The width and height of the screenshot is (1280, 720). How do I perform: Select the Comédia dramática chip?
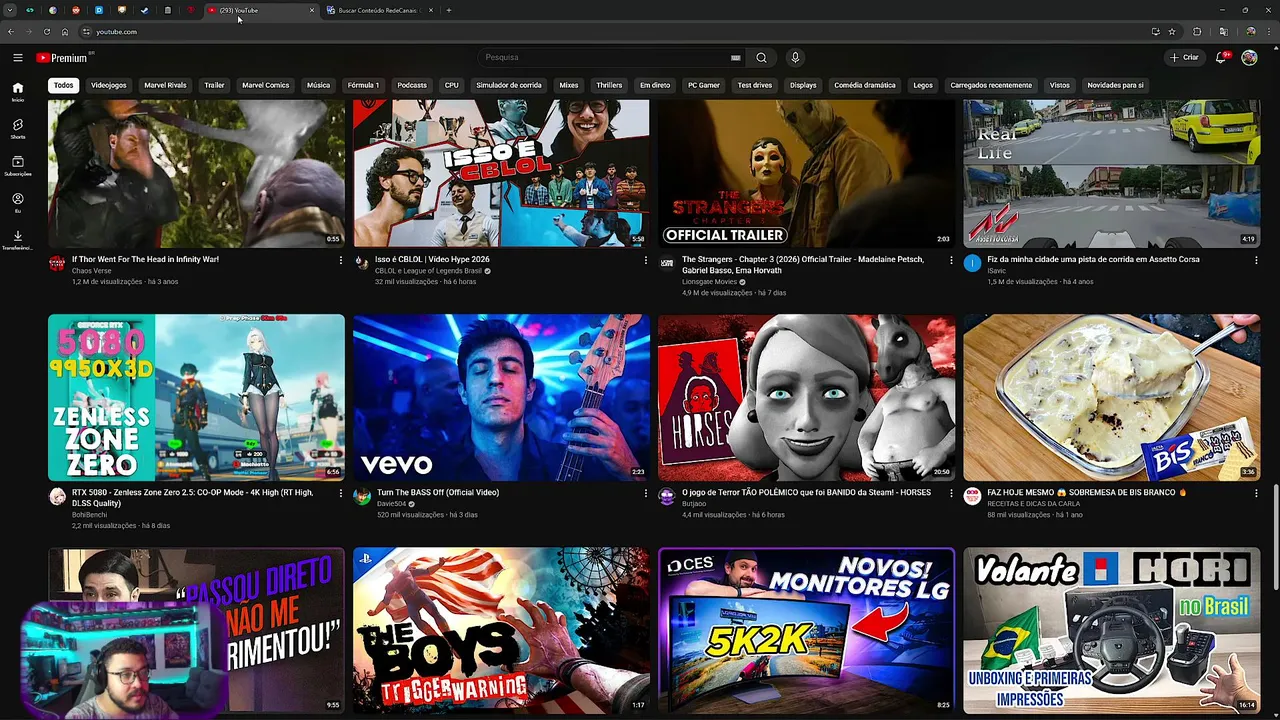point(865,85)
